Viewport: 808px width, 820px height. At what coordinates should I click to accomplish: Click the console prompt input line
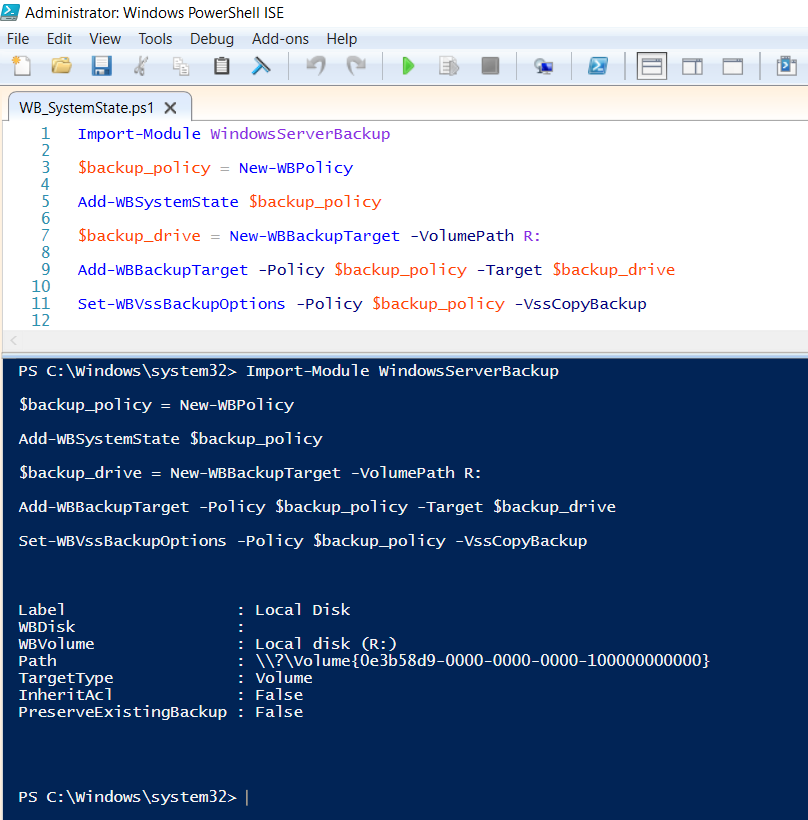pyautogui.click(x=400, y=797)
